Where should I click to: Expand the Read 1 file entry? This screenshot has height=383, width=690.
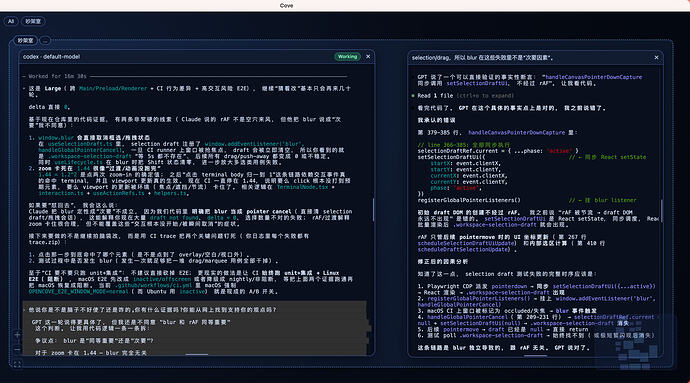tap(465, 96)
